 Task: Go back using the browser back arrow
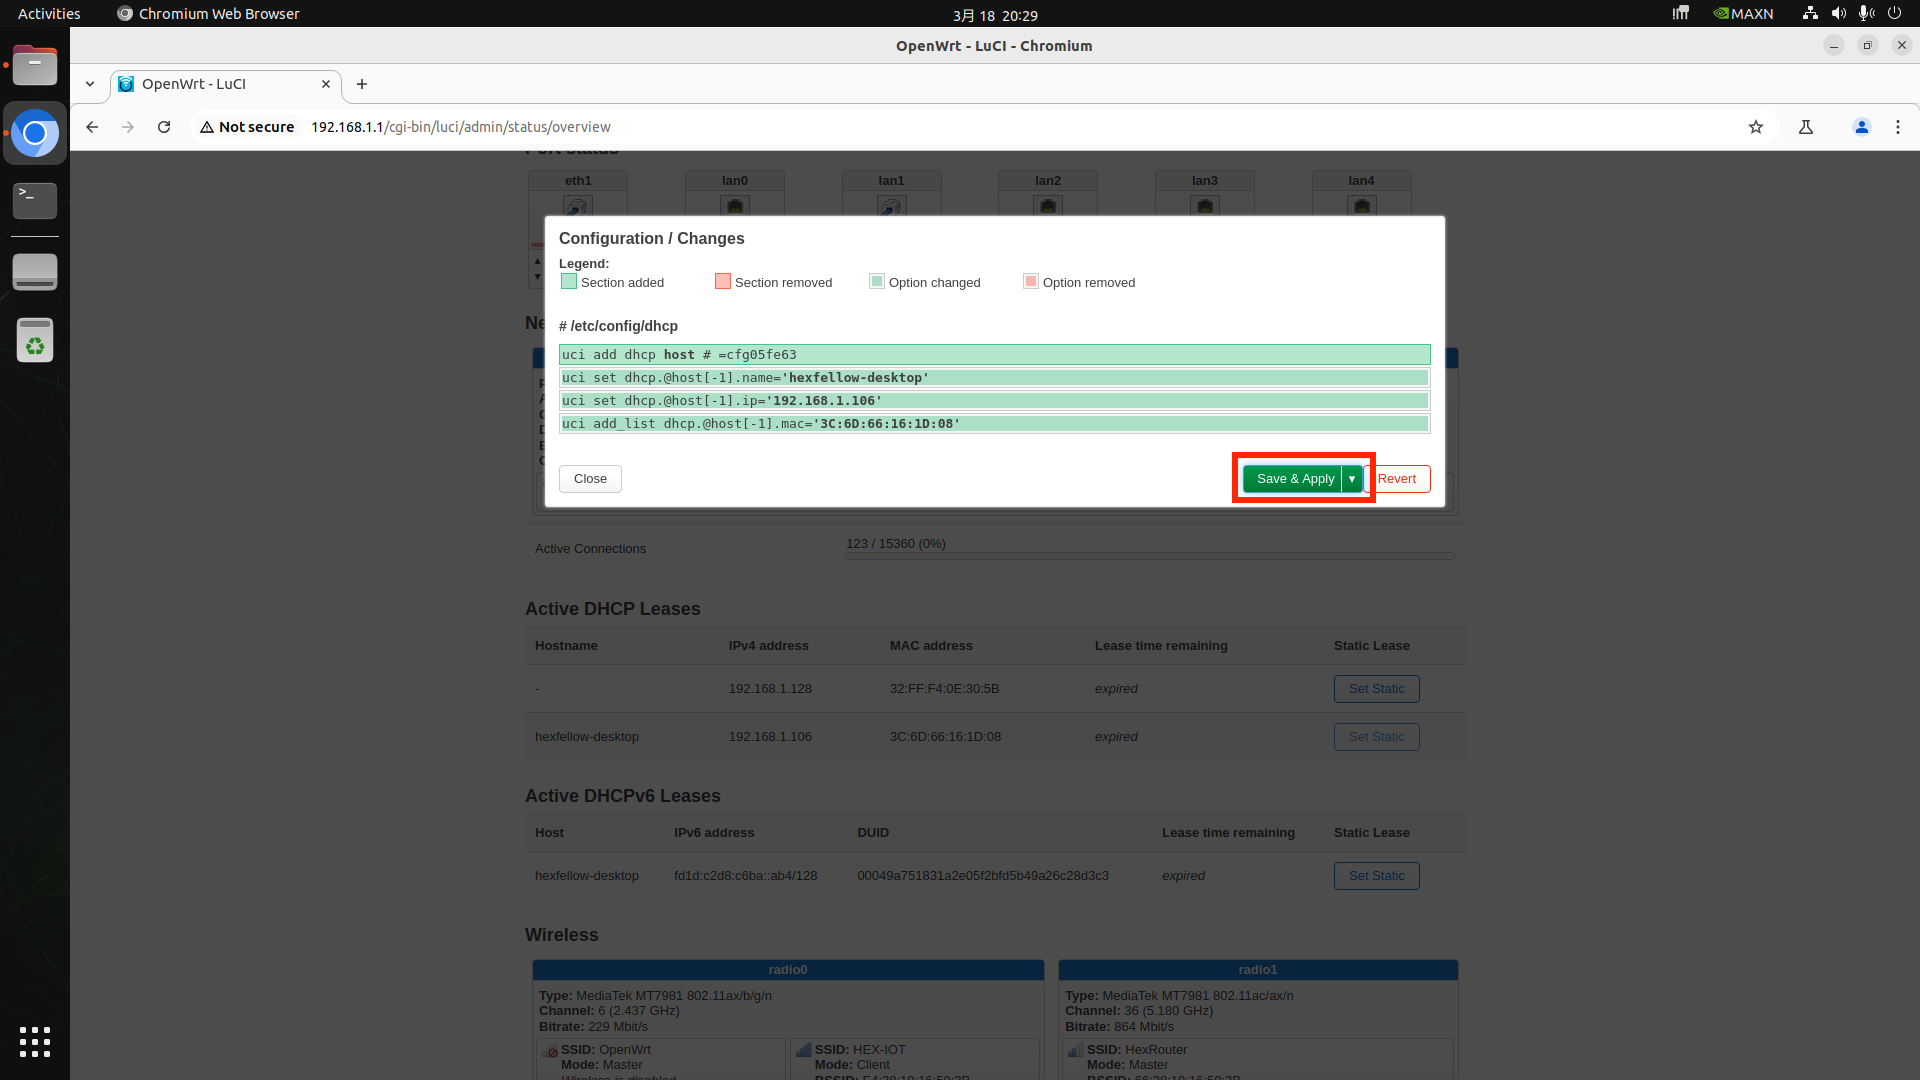(92, 127)
